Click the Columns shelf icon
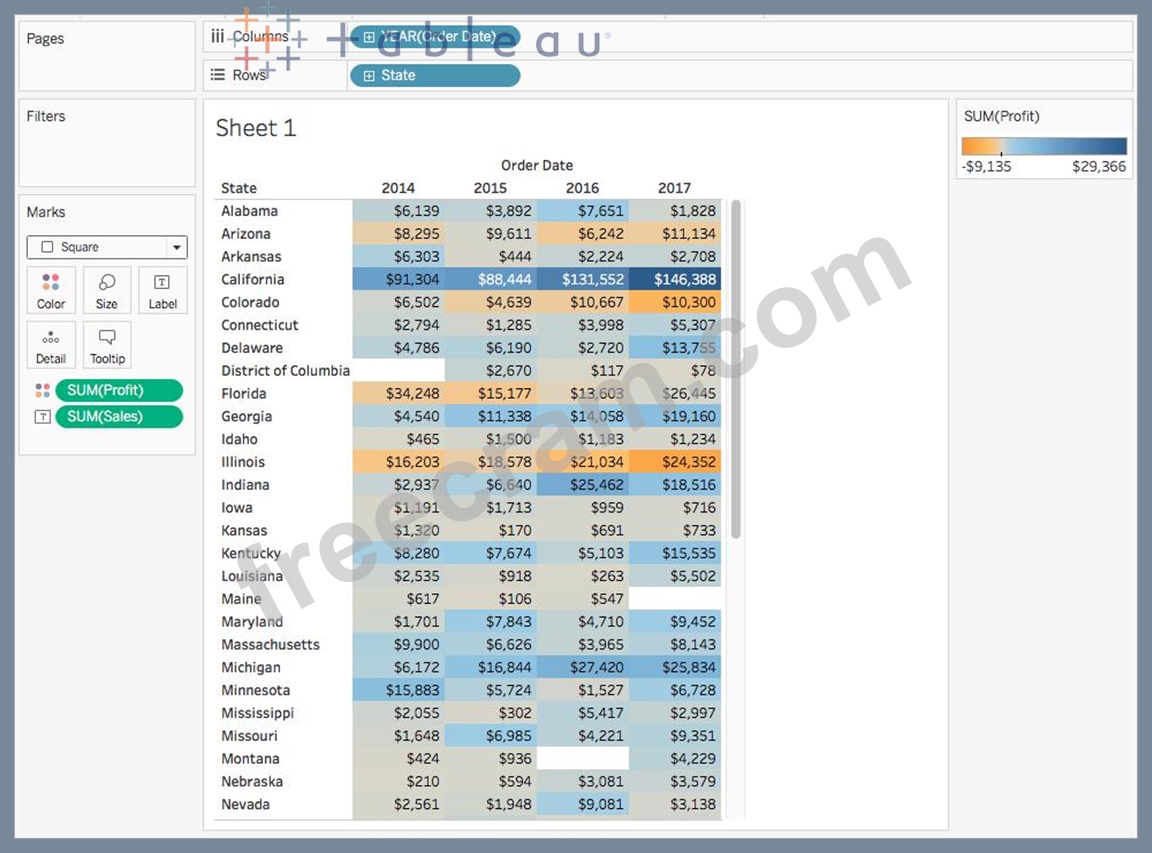Image resolution: width=1152 pixels, height=853 pixels. [217, 36]
